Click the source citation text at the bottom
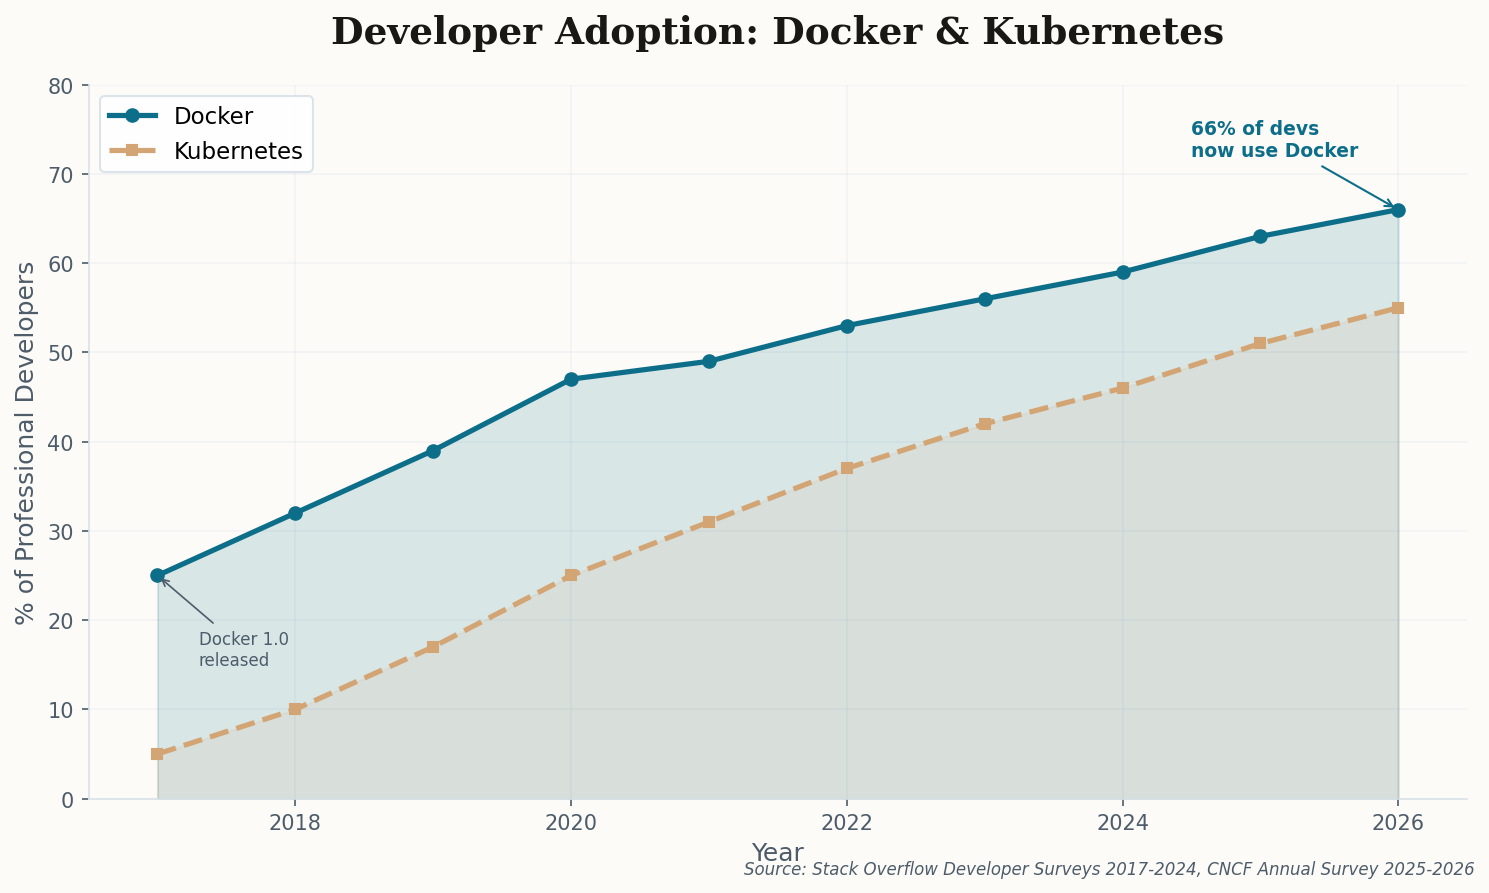1489x893 pixels. 1104,869
